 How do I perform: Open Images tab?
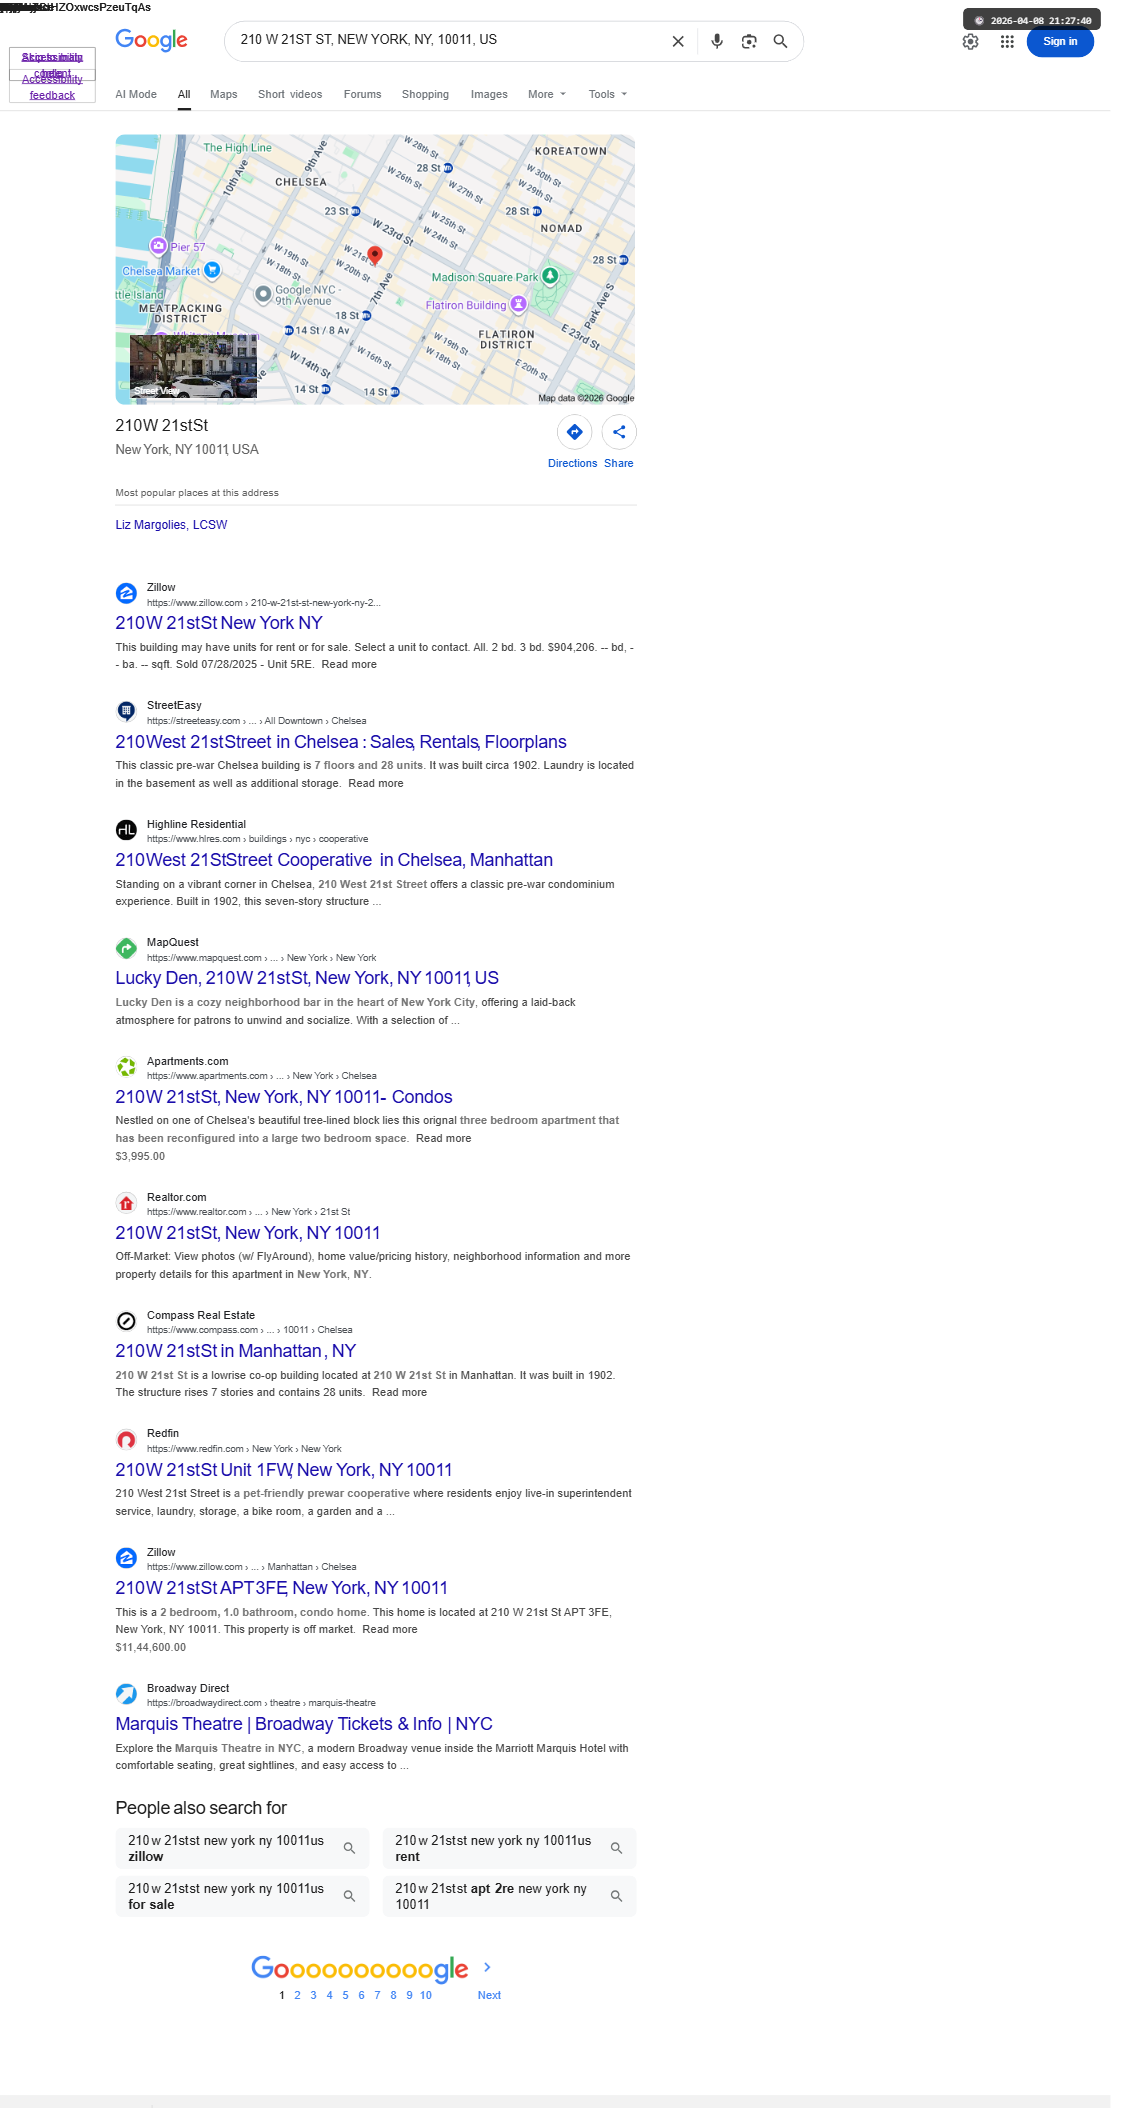(489, 94)
